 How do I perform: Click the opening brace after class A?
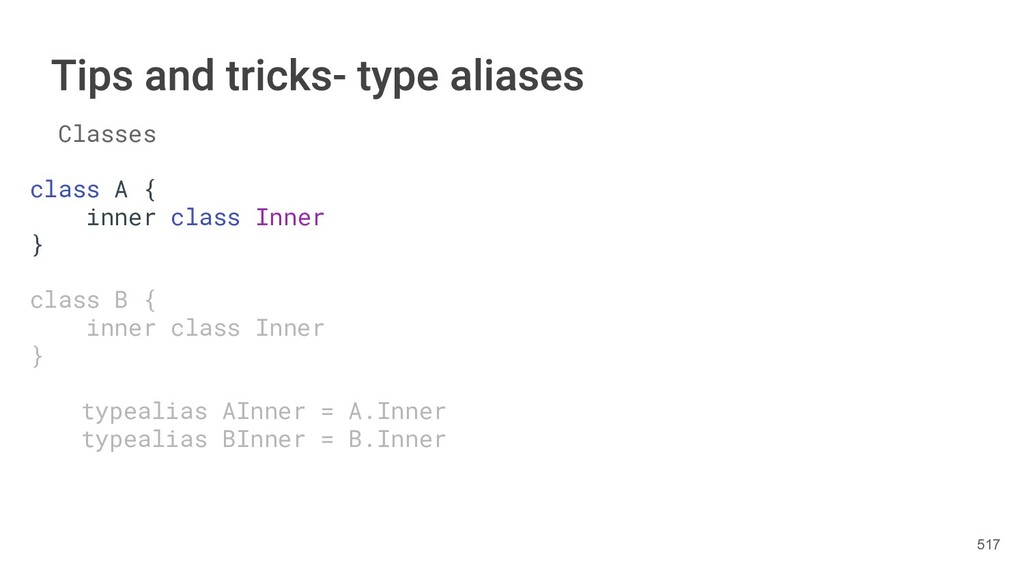point(149,189)
